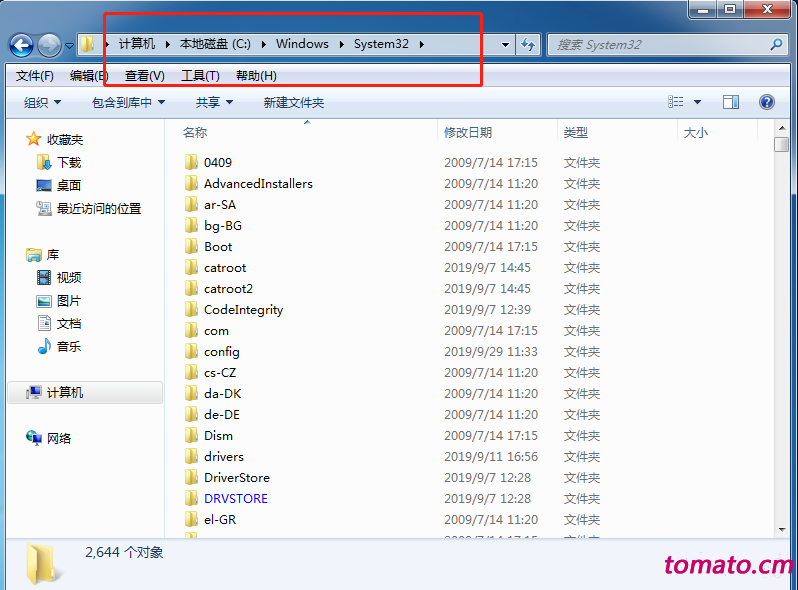Expand the arrow after System32 breadcrumb

click(x=422, y=44)
